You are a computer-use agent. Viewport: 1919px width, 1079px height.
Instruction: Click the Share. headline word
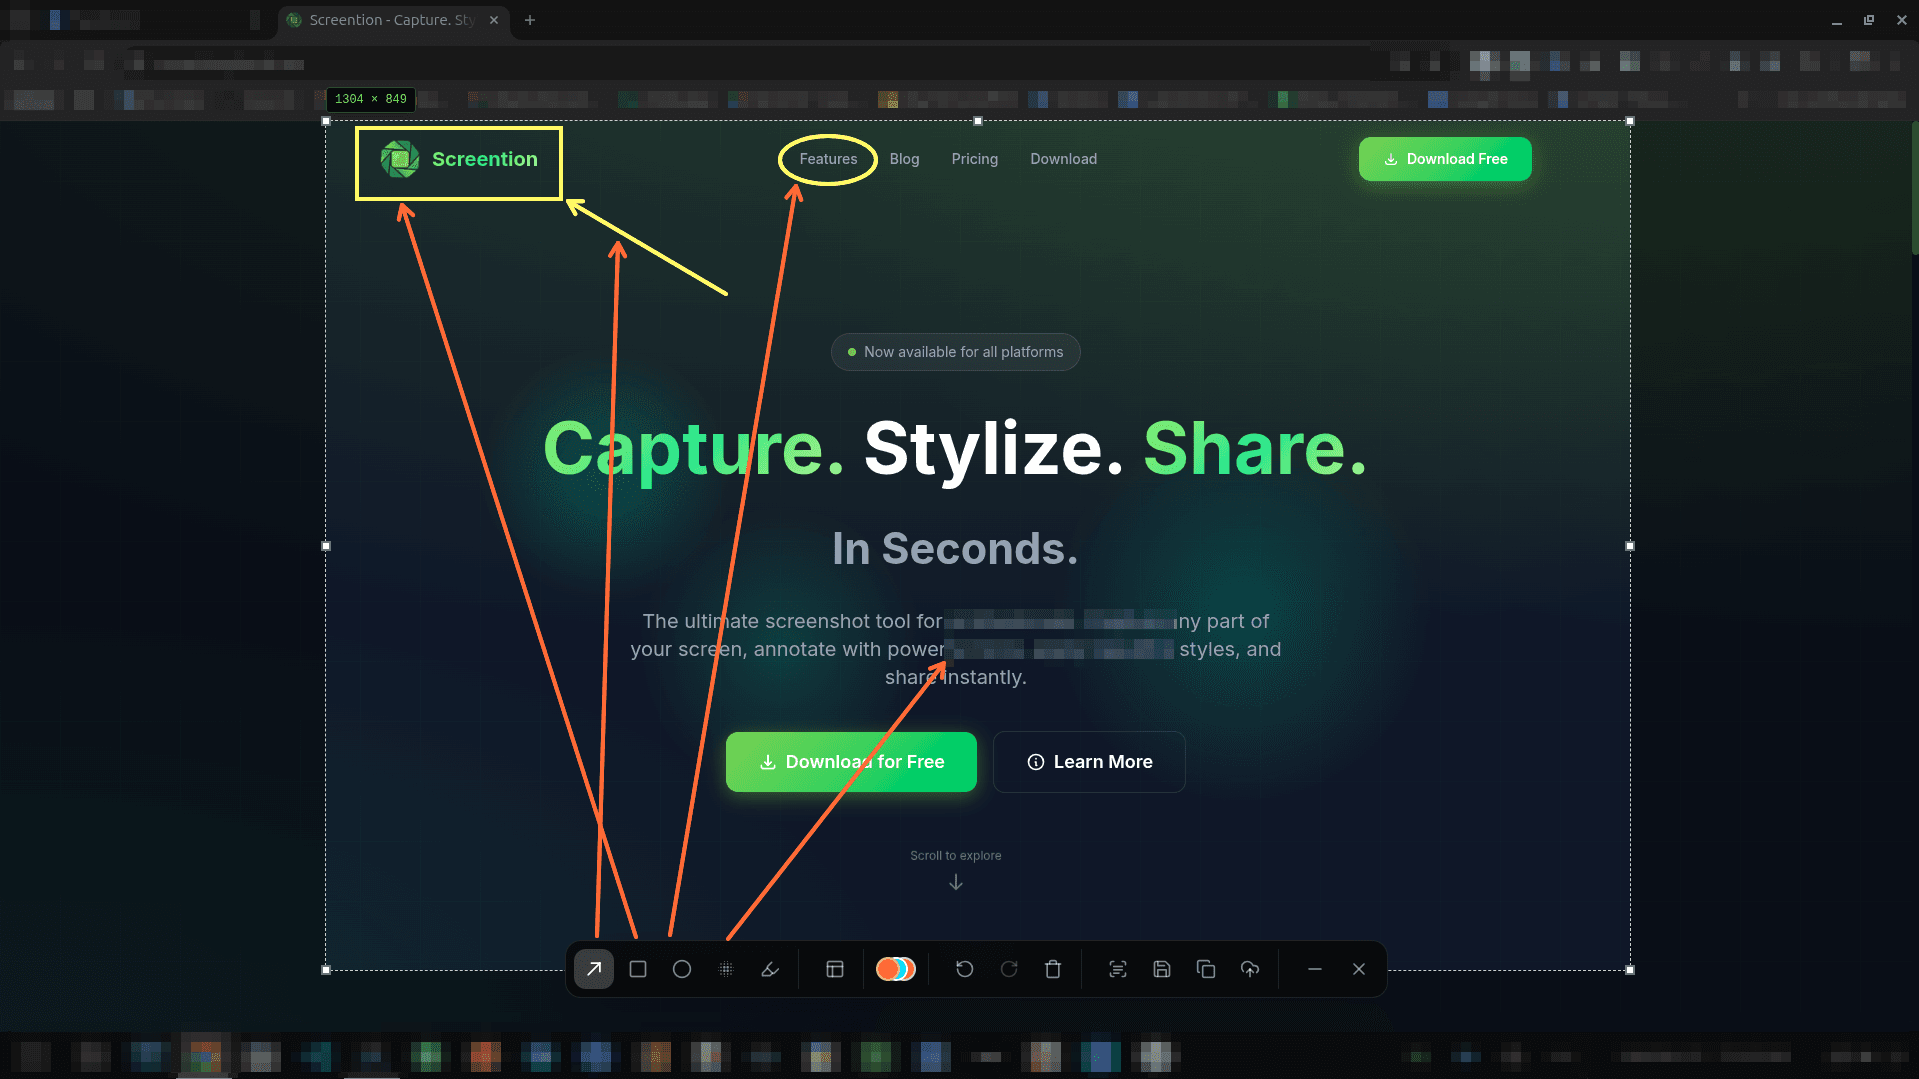(1255, 449)
